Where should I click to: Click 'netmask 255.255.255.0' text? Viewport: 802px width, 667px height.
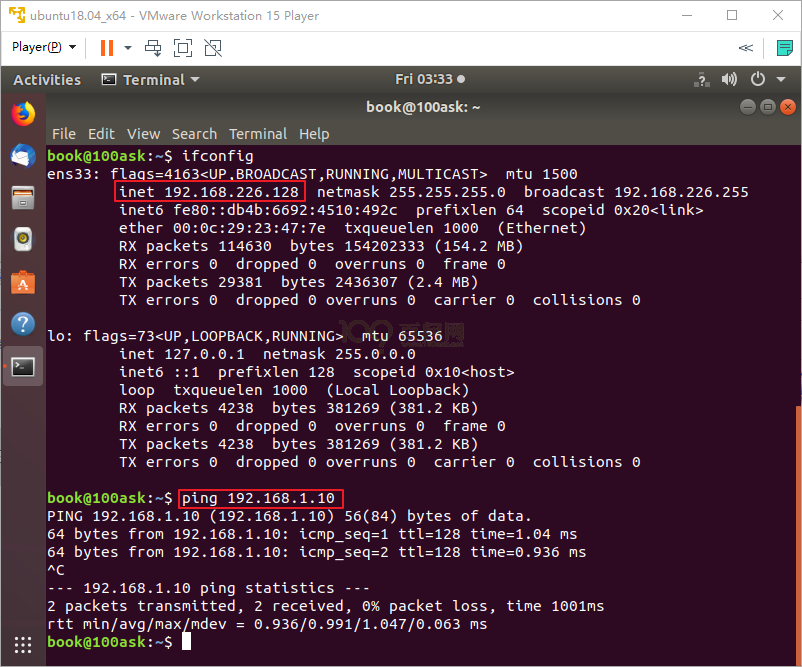411,192
